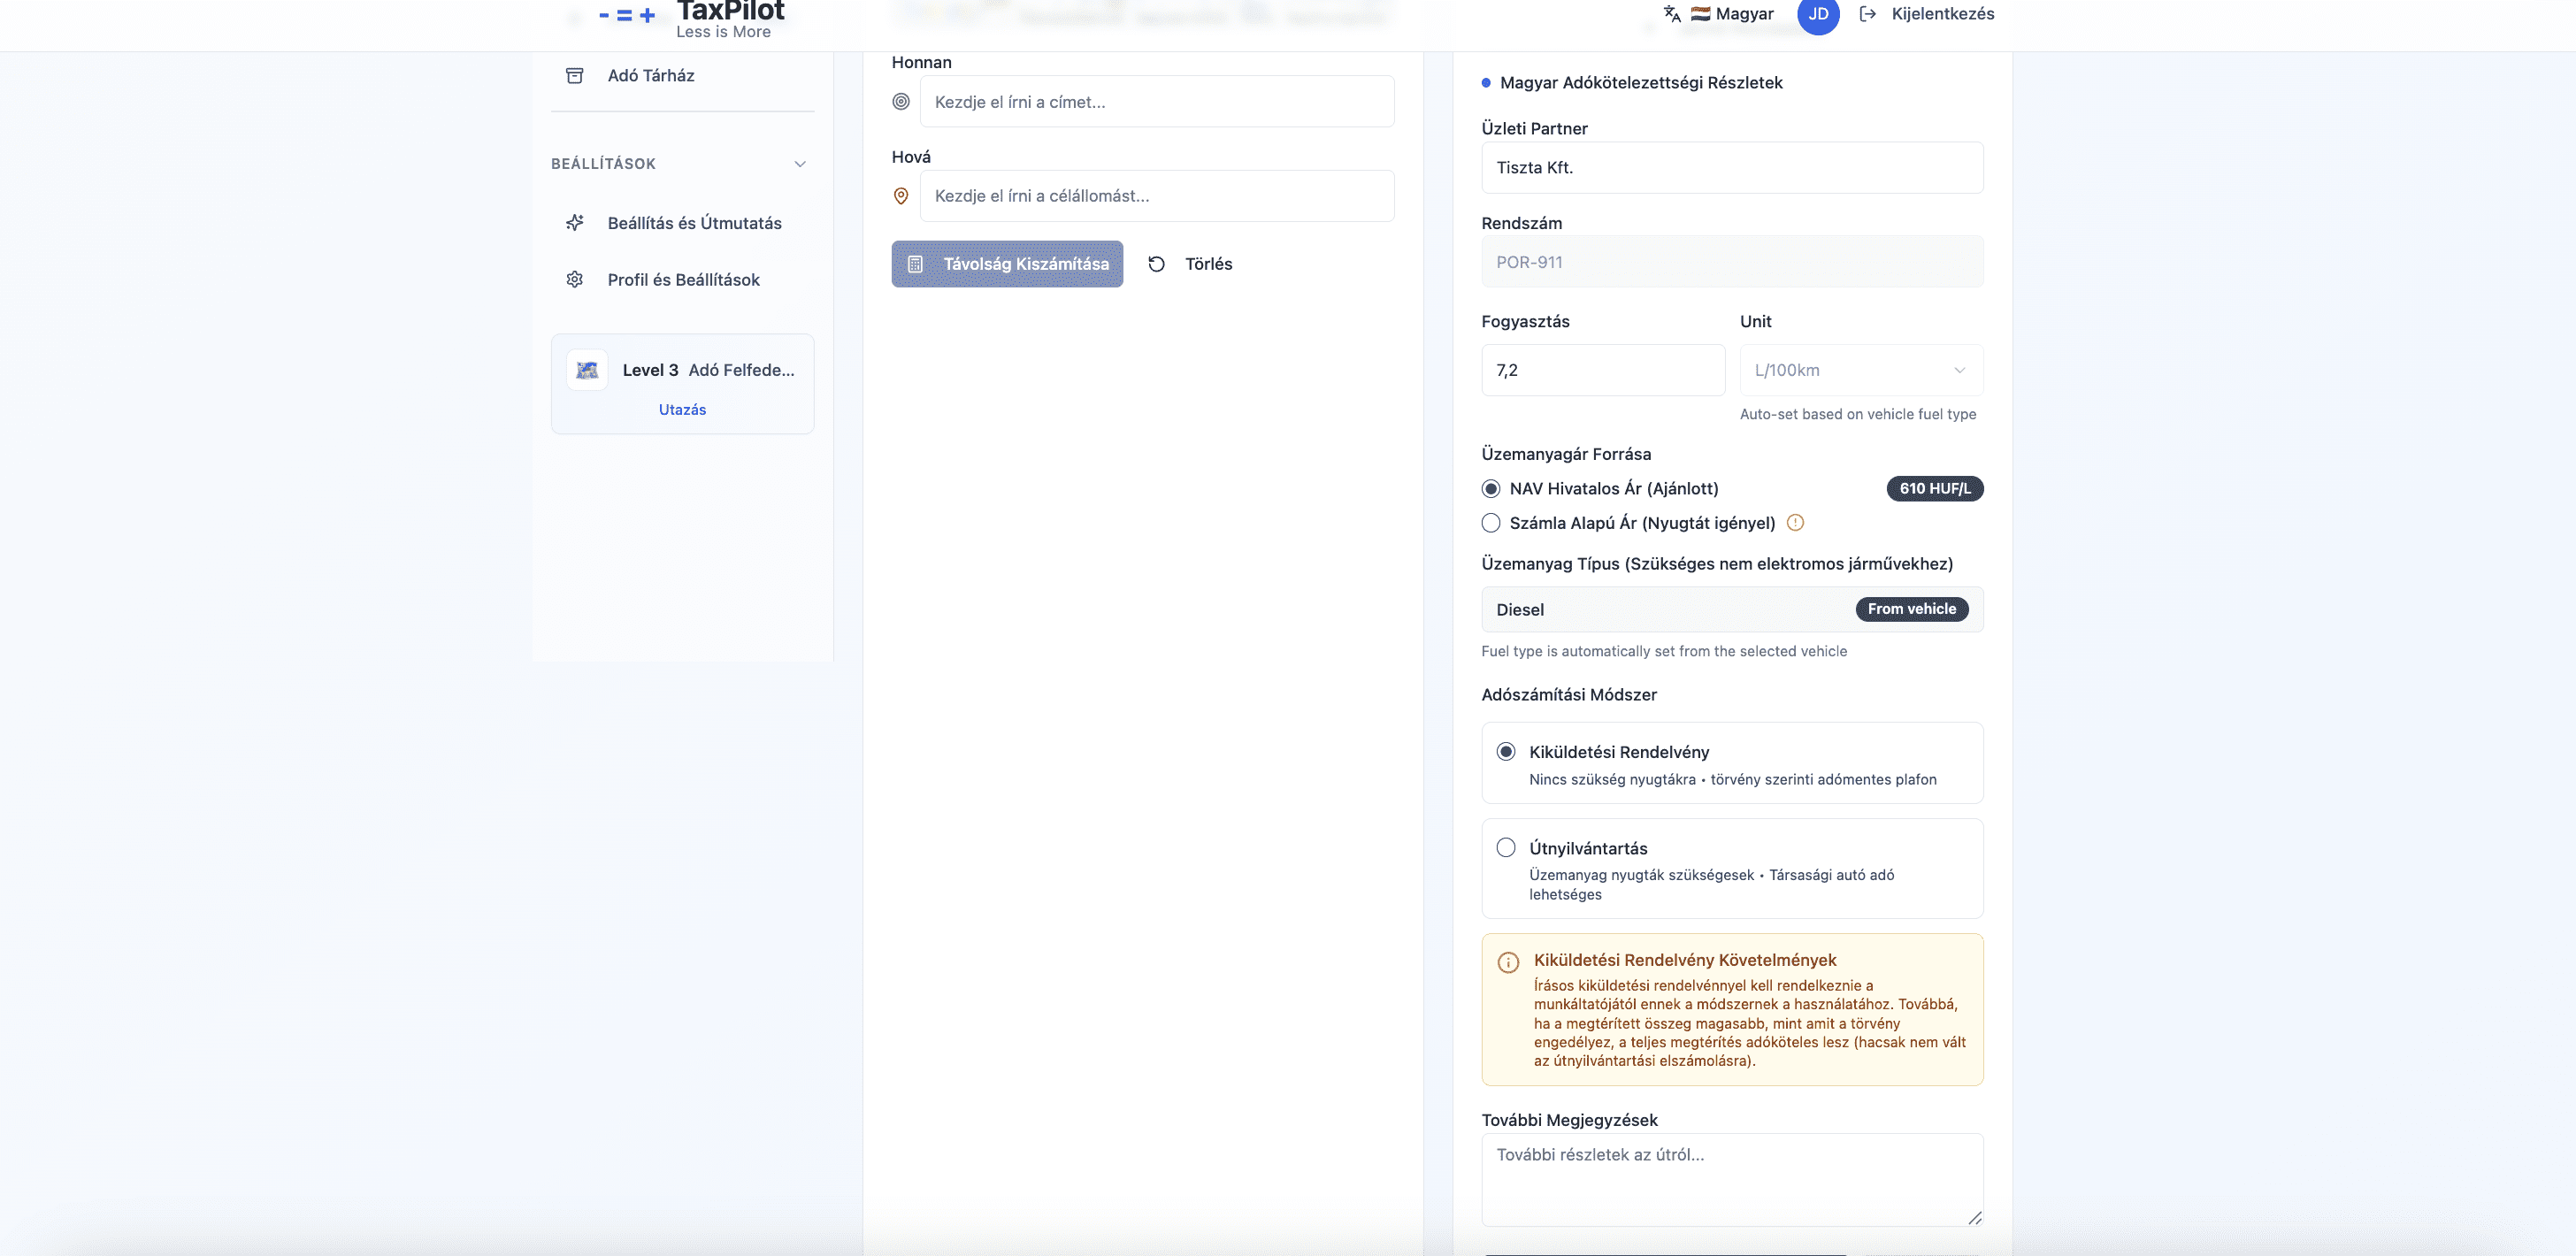Click the sparkle icon beside Beállítás és Útmutatás
This screenshot has width=2576, height=1256.
tap(574, 223)
